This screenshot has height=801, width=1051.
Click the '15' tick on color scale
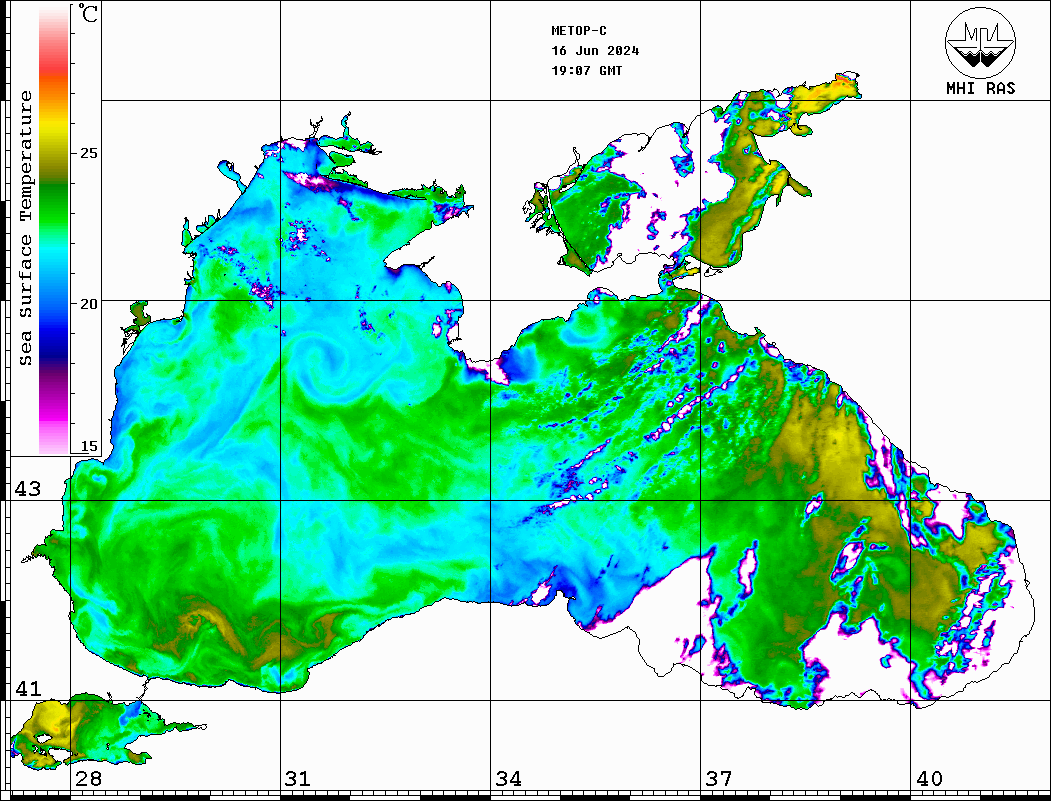coord(88,446)
